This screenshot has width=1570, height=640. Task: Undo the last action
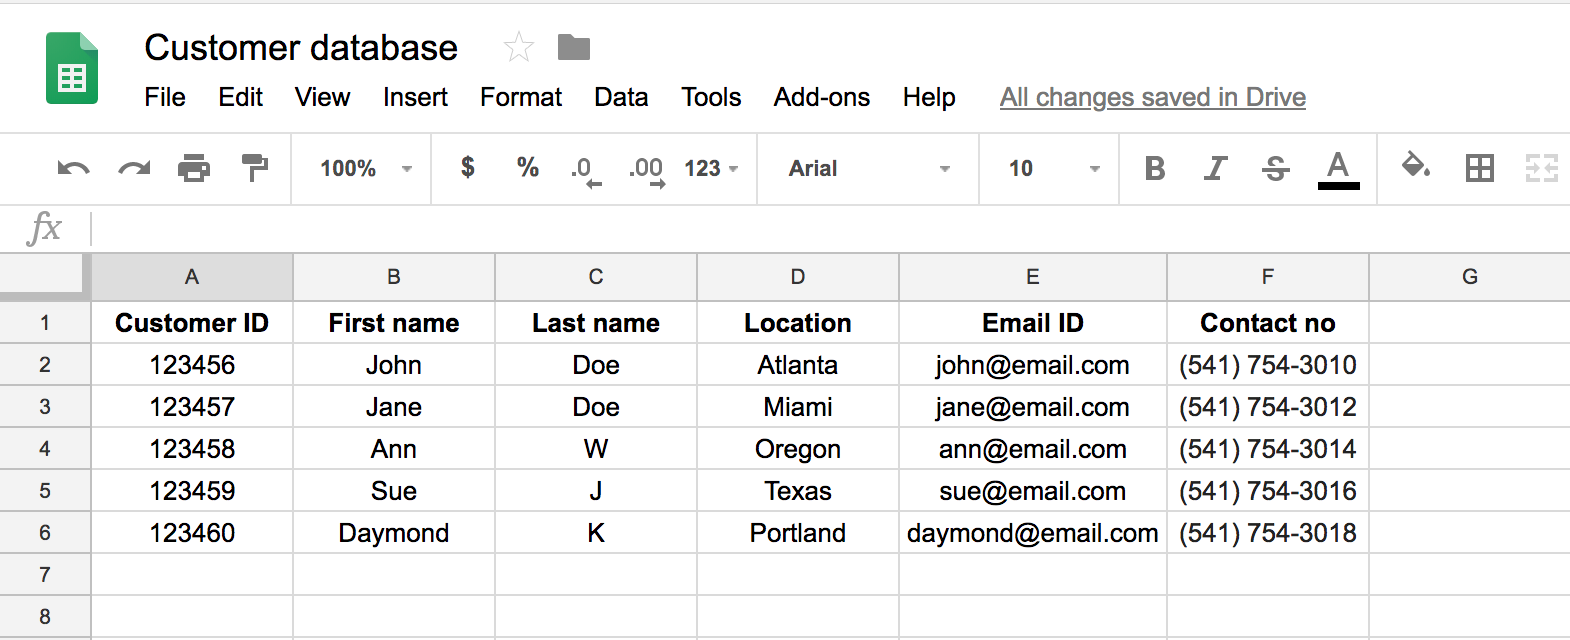point(73,168)
